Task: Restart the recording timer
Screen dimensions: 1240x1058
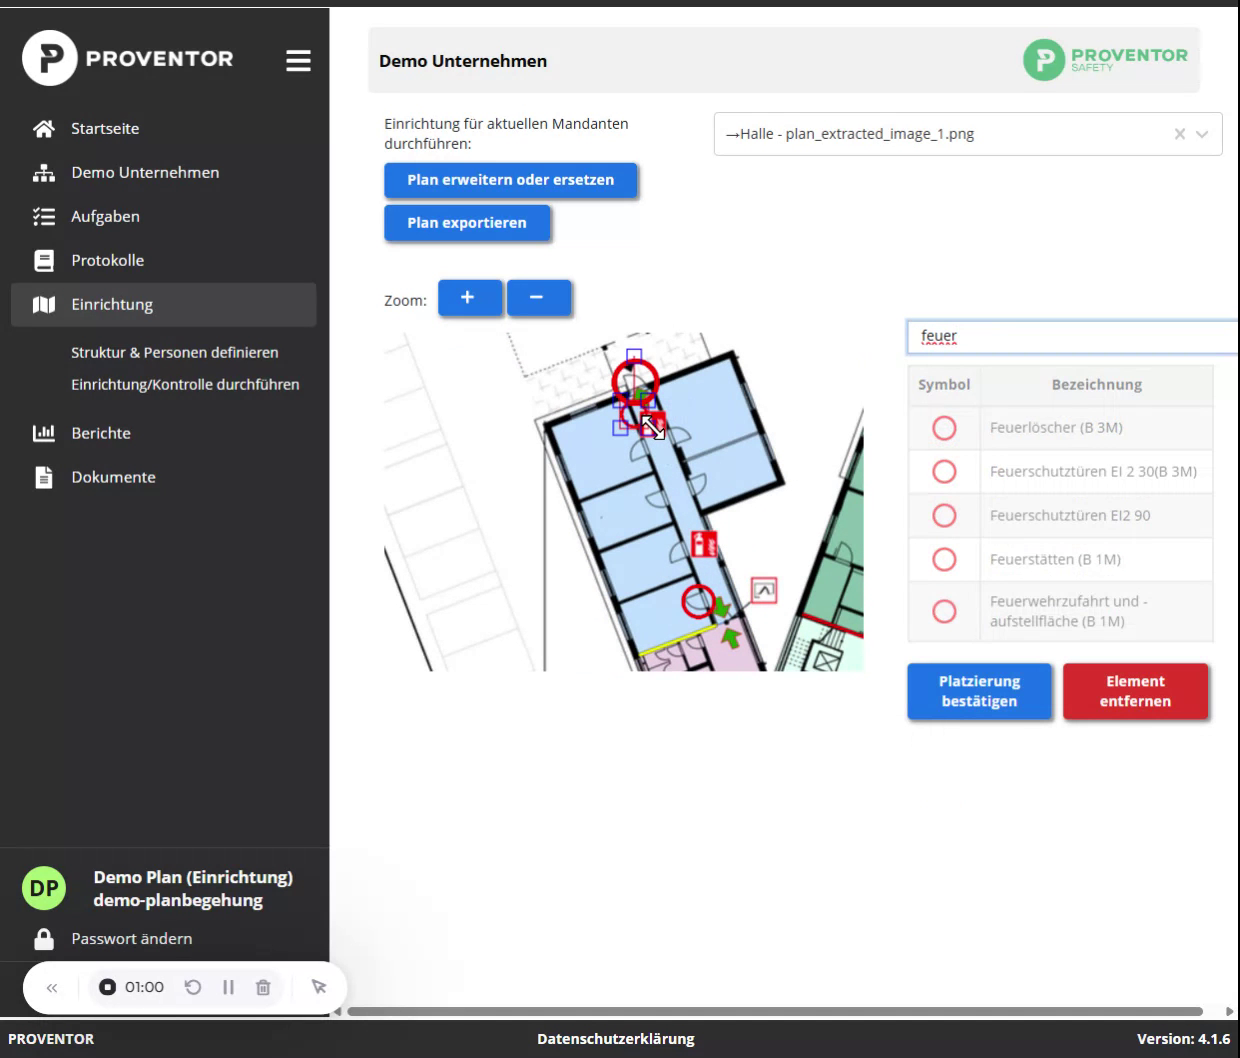Action: (x=193, y=987)
